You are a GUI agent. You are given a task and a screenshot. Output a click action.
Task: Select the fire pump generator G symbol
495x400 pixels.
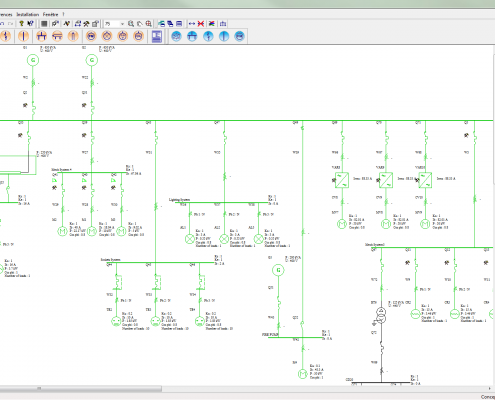pos(279,270)
